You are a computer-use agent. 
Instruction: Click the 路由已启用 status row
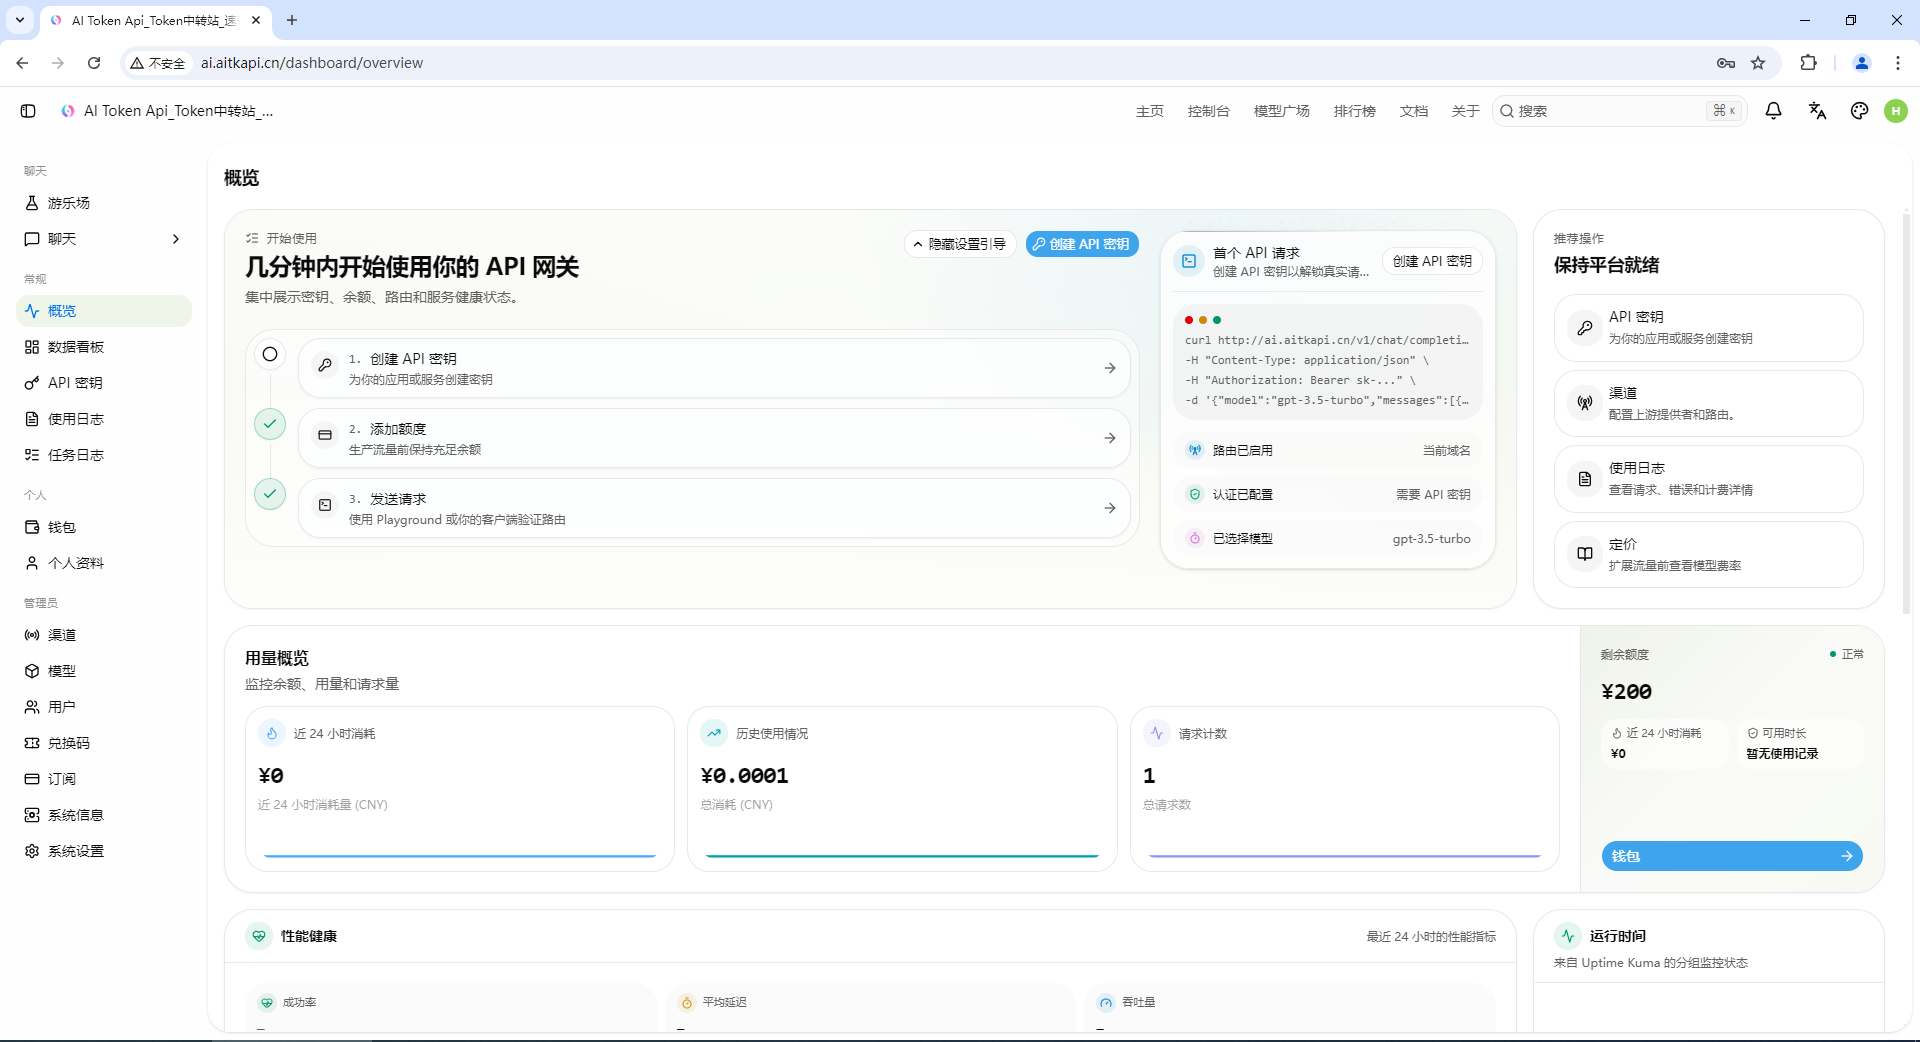pos(1328,450)
